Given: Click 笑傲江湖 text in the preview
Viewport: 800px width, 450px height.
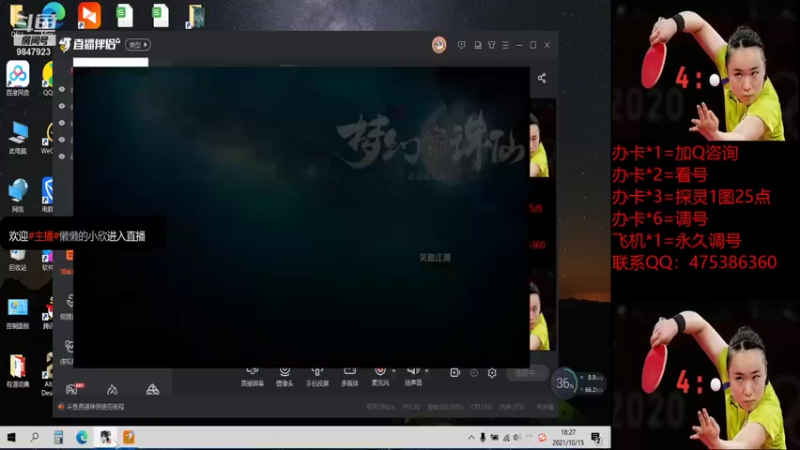Looking at the screenshot, I should pos(435,258).
